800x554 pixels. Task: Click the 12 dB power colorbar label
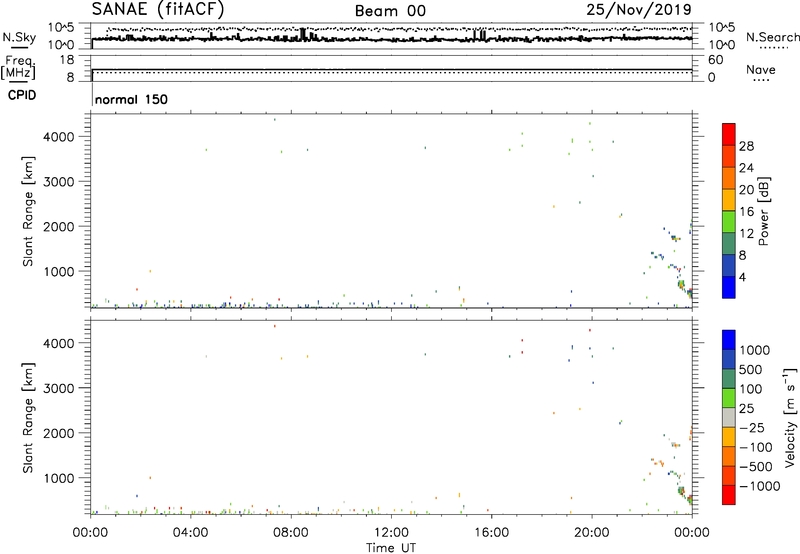[746, 233]
